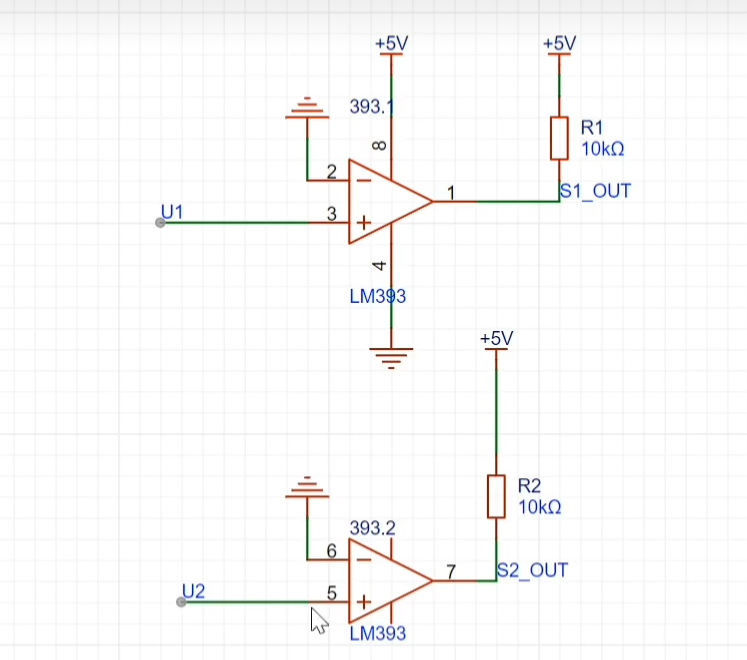This screenshot has height=660, width=747.
Task: Click the U2 input port endpoint dot
Action: pyautogui.click(x=181, y=602)
